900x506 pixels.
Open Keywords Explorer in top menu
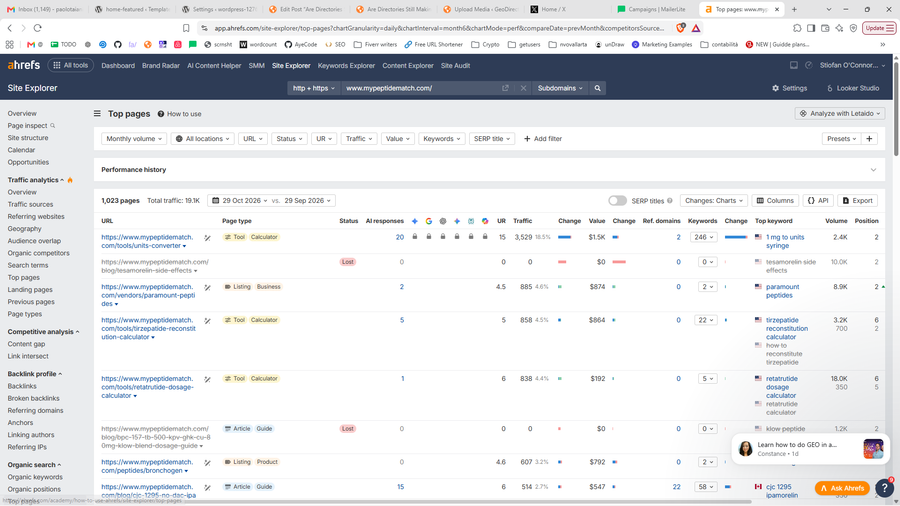tap(346, 65)
